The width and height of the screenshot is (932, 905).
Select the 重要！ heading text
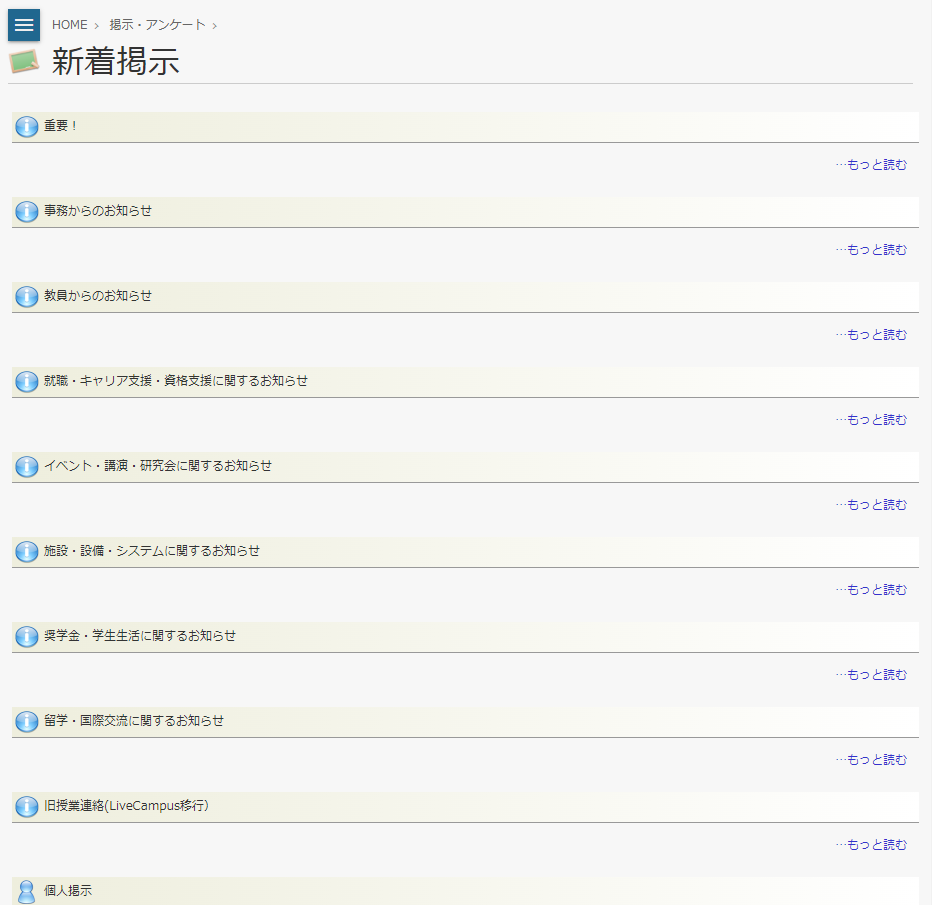tap(60, 125)
